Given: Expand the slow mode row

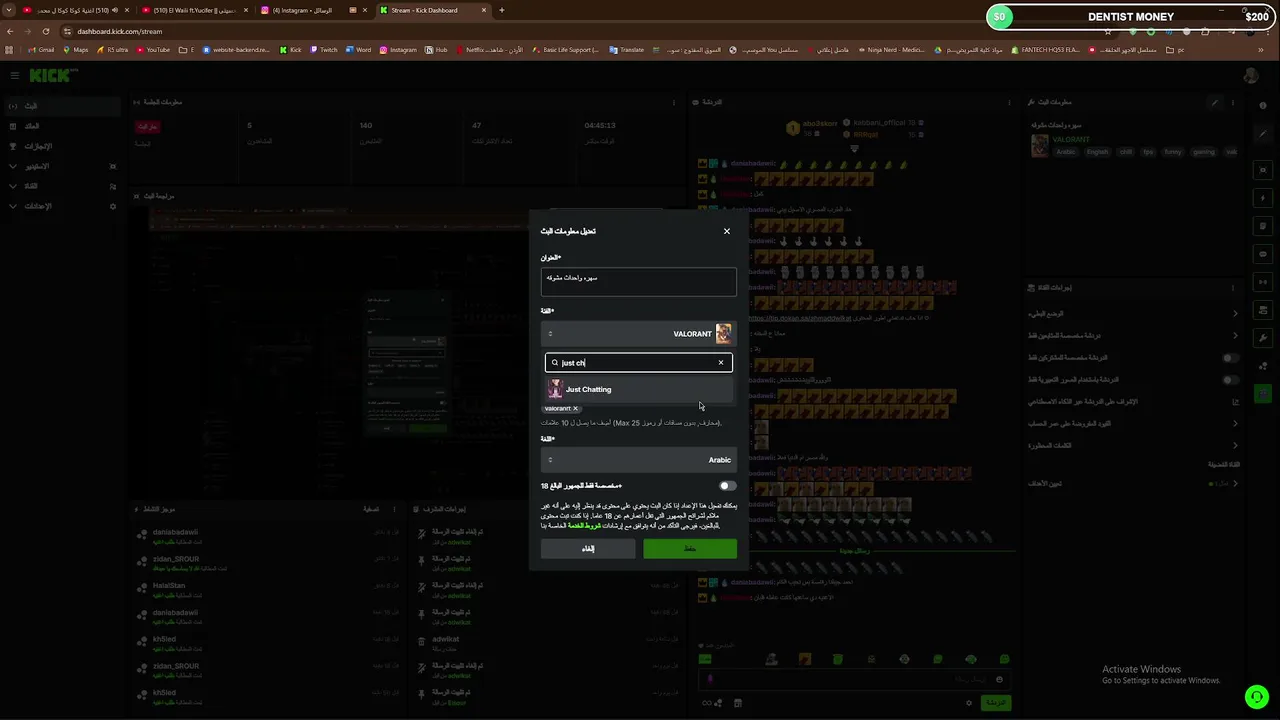Looking at the screenshot, I should tap(1133, 314).
